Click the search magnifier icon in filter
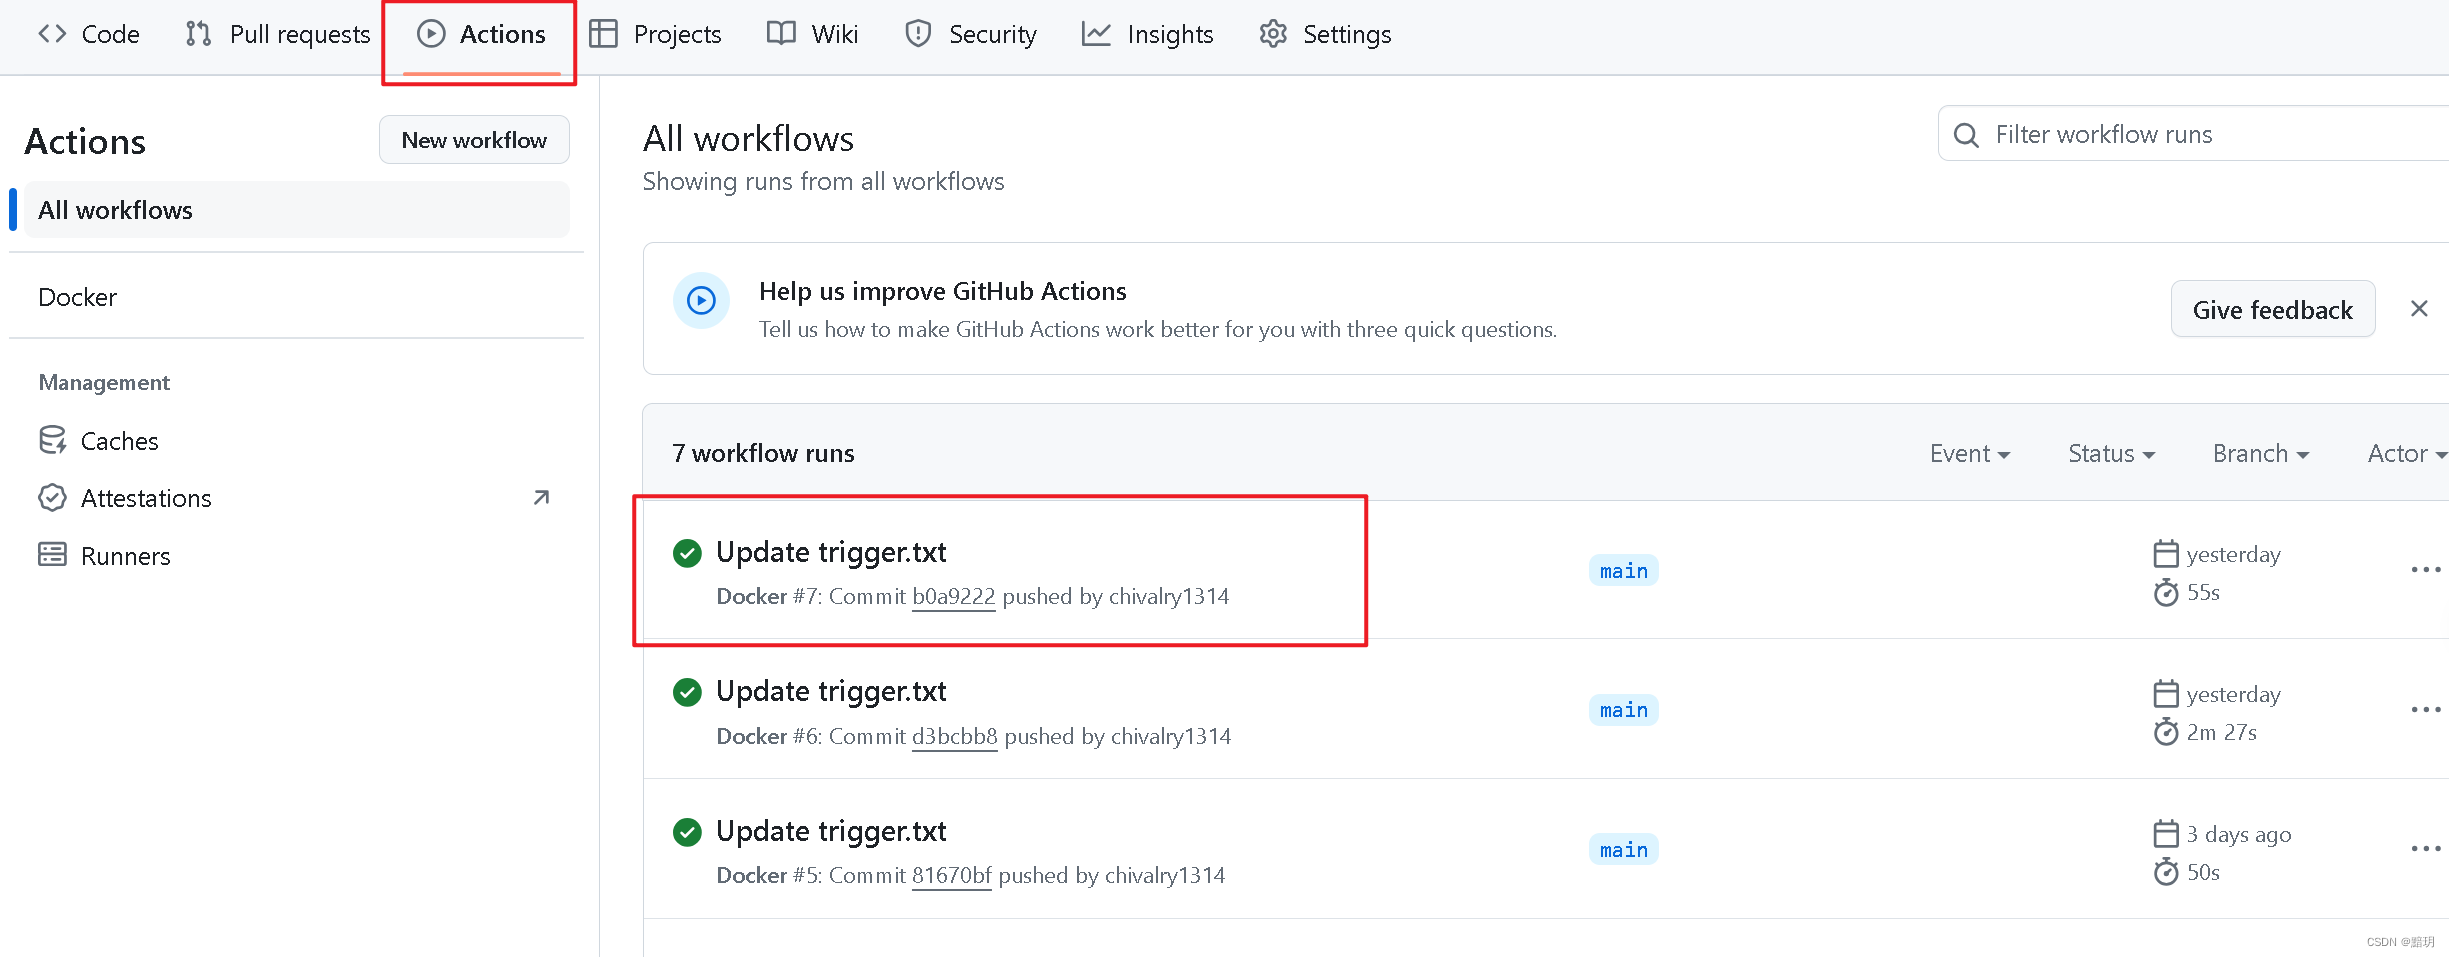Screen dimensions: 2449x957 (1966, 135)
